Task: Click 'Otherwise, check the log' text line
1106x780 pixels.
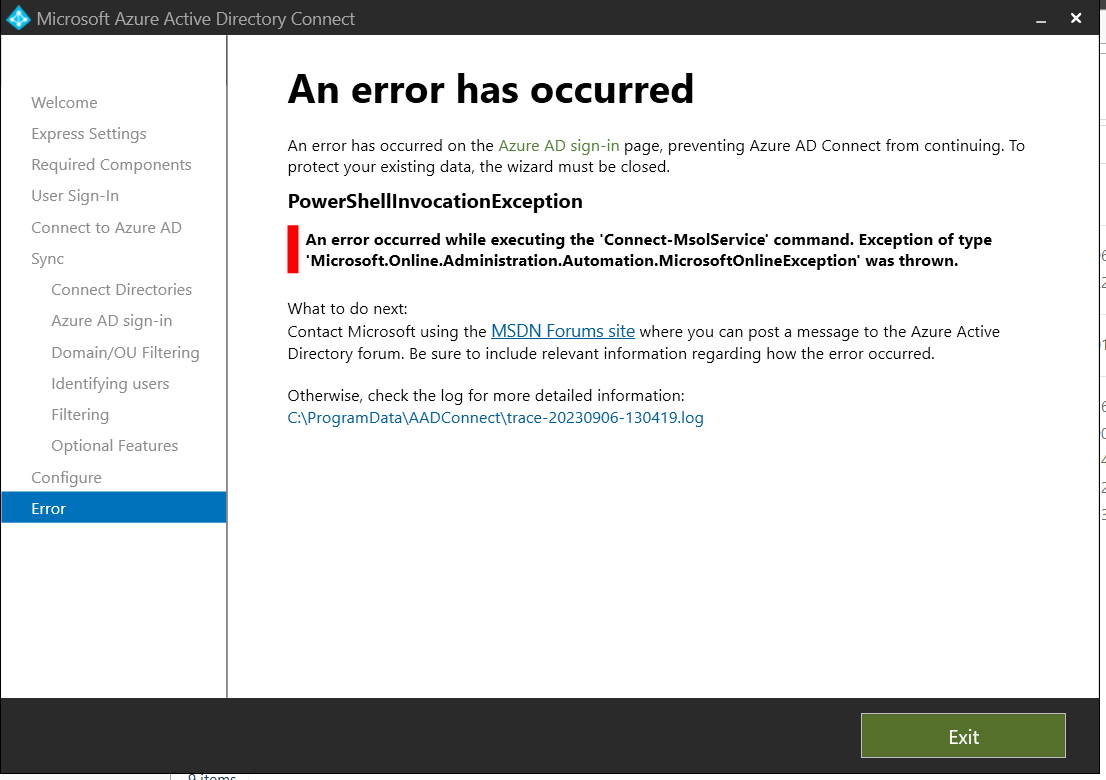Action: (x=486, y=395)
